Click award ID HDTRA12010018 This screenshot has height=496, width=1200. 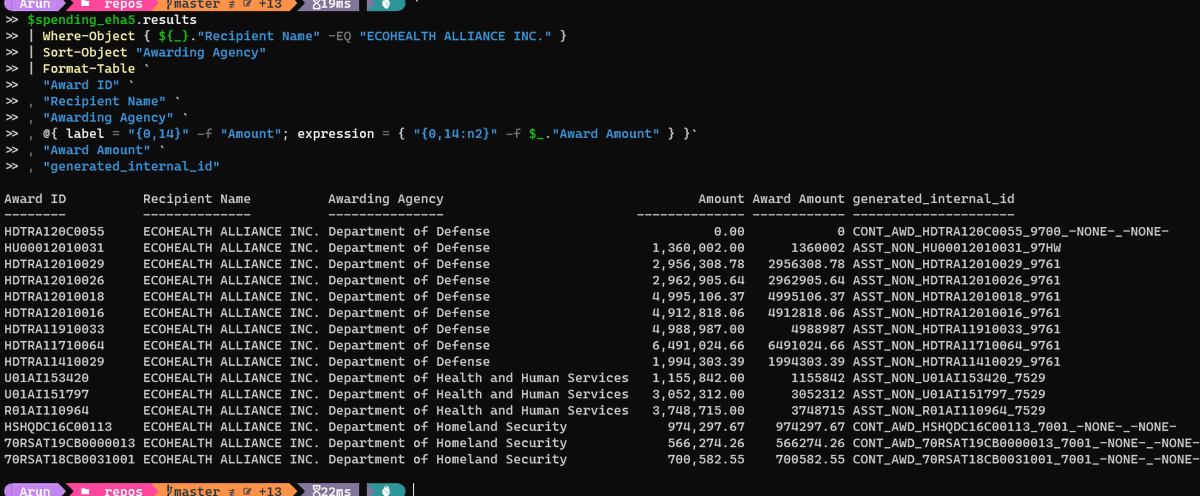coord(54,296)
